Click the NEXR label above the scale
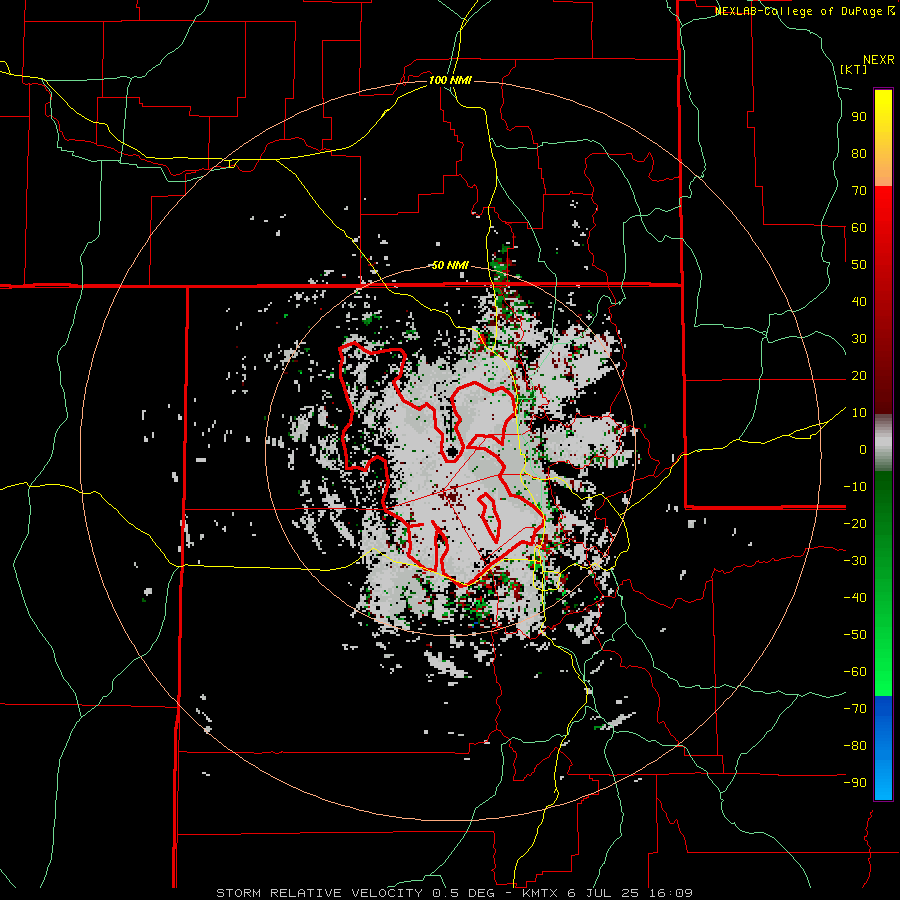Viewport: 900px width, 900px height. coord(879,60)
